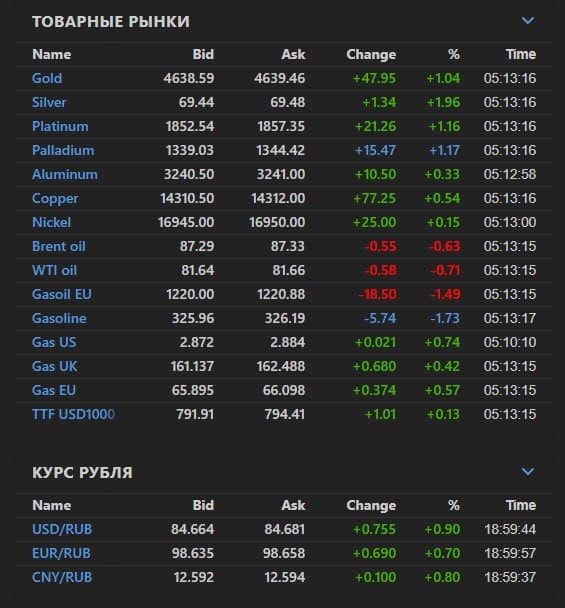The height and width of the screenshot is (608, 565).
Task: Sort commodities by Change column header
Action: pos(371,55)
